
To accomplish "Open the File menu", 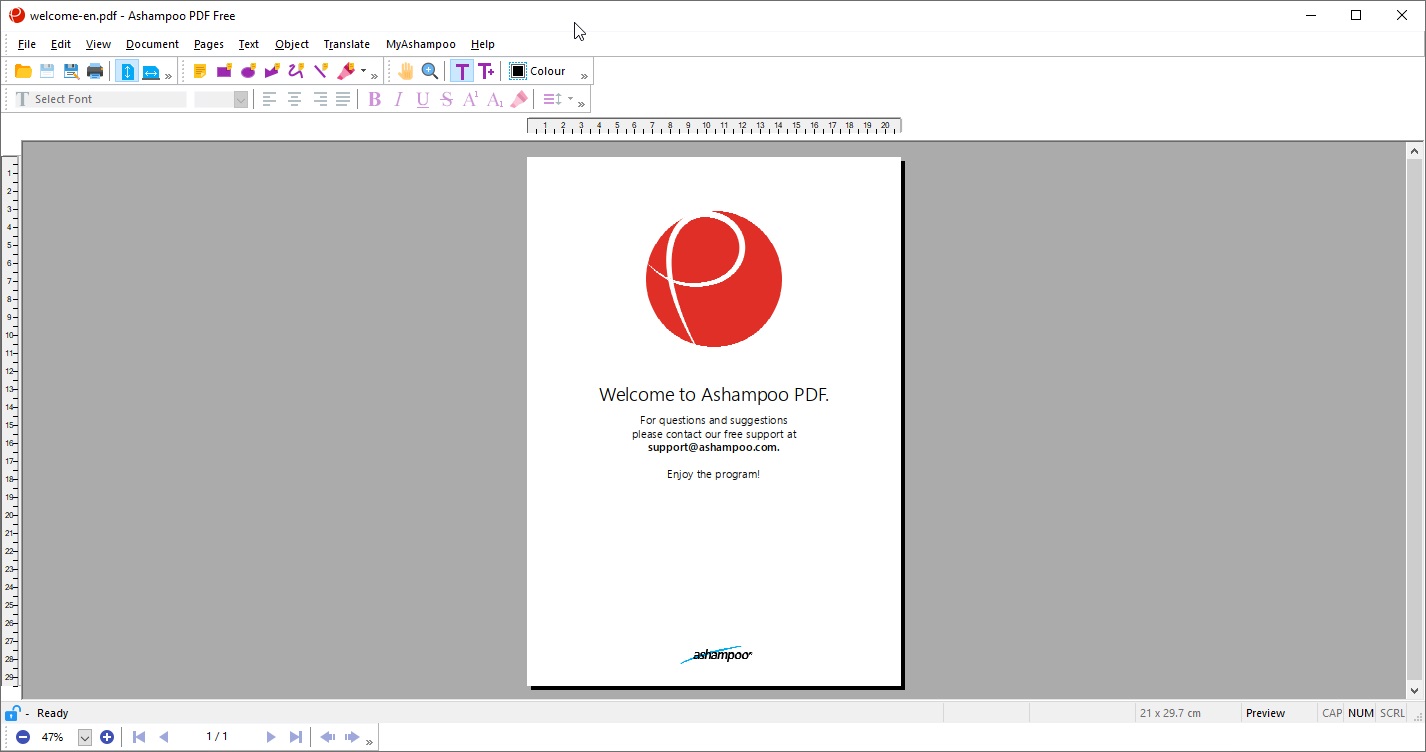I will tap(27, 44).
